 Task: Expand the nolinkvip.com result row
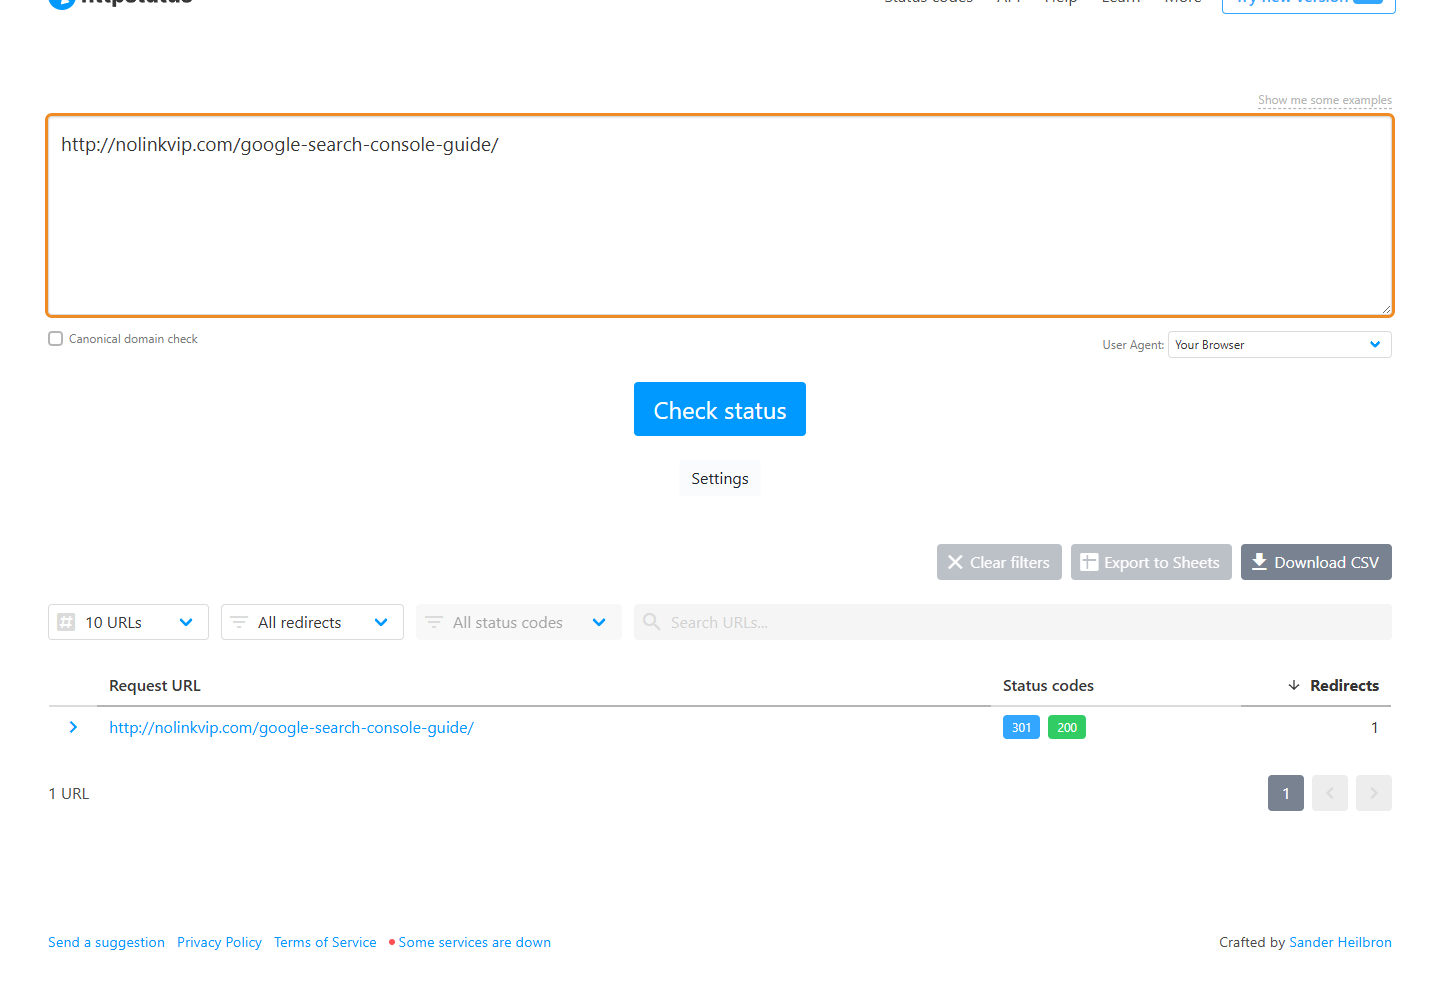coord(73,727)
